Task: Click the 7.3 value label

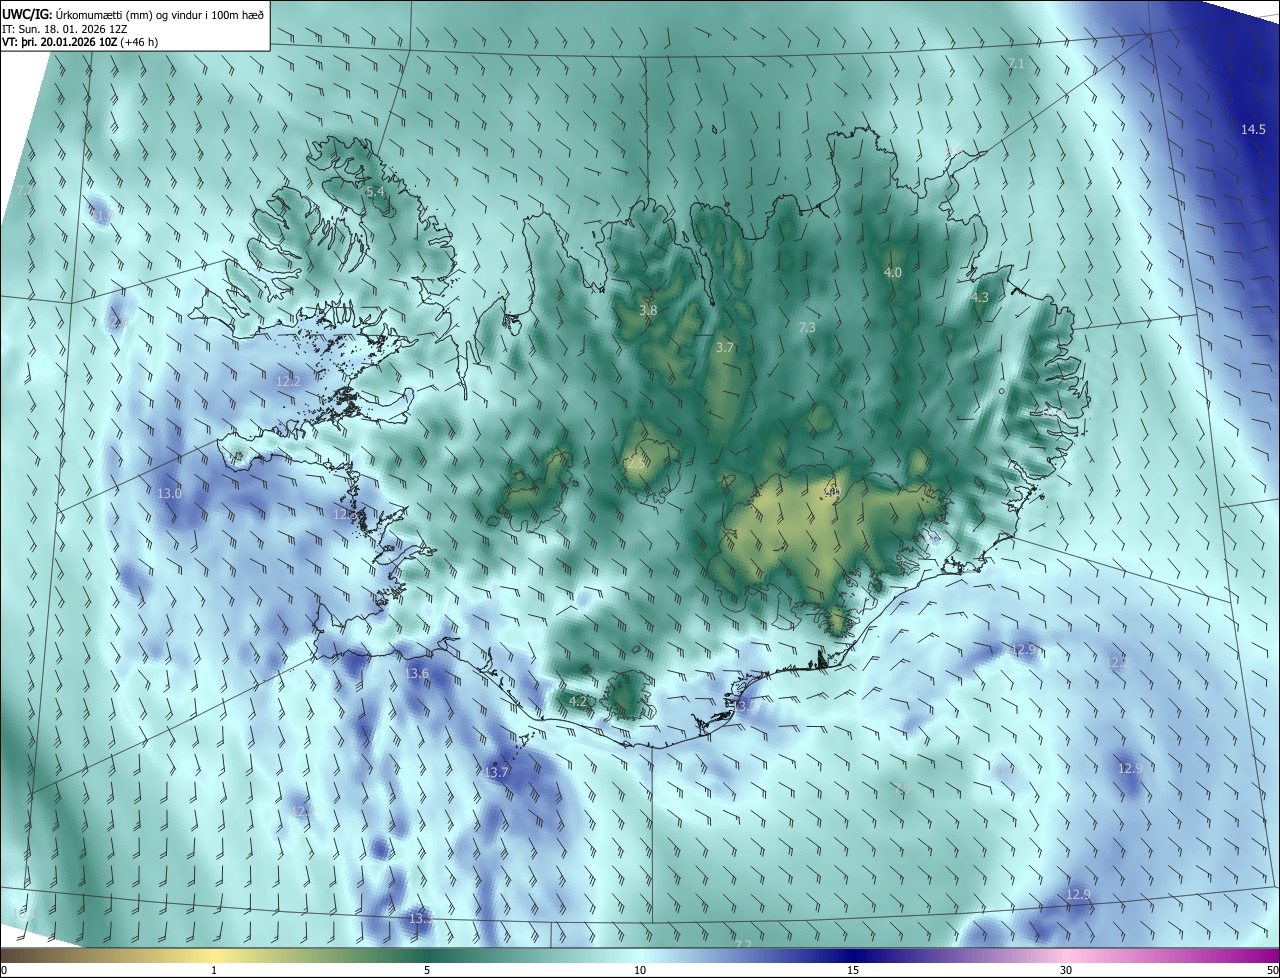Action: pyautogui.click(x=807, y=327)
